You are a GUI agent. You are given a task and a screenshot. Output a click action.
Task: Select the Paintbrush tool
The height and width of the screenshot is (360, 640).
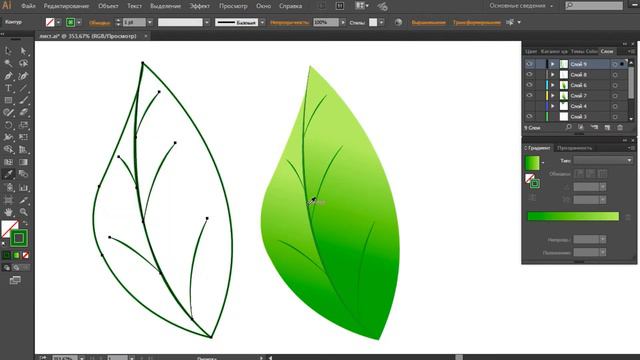tap(23, 100)
